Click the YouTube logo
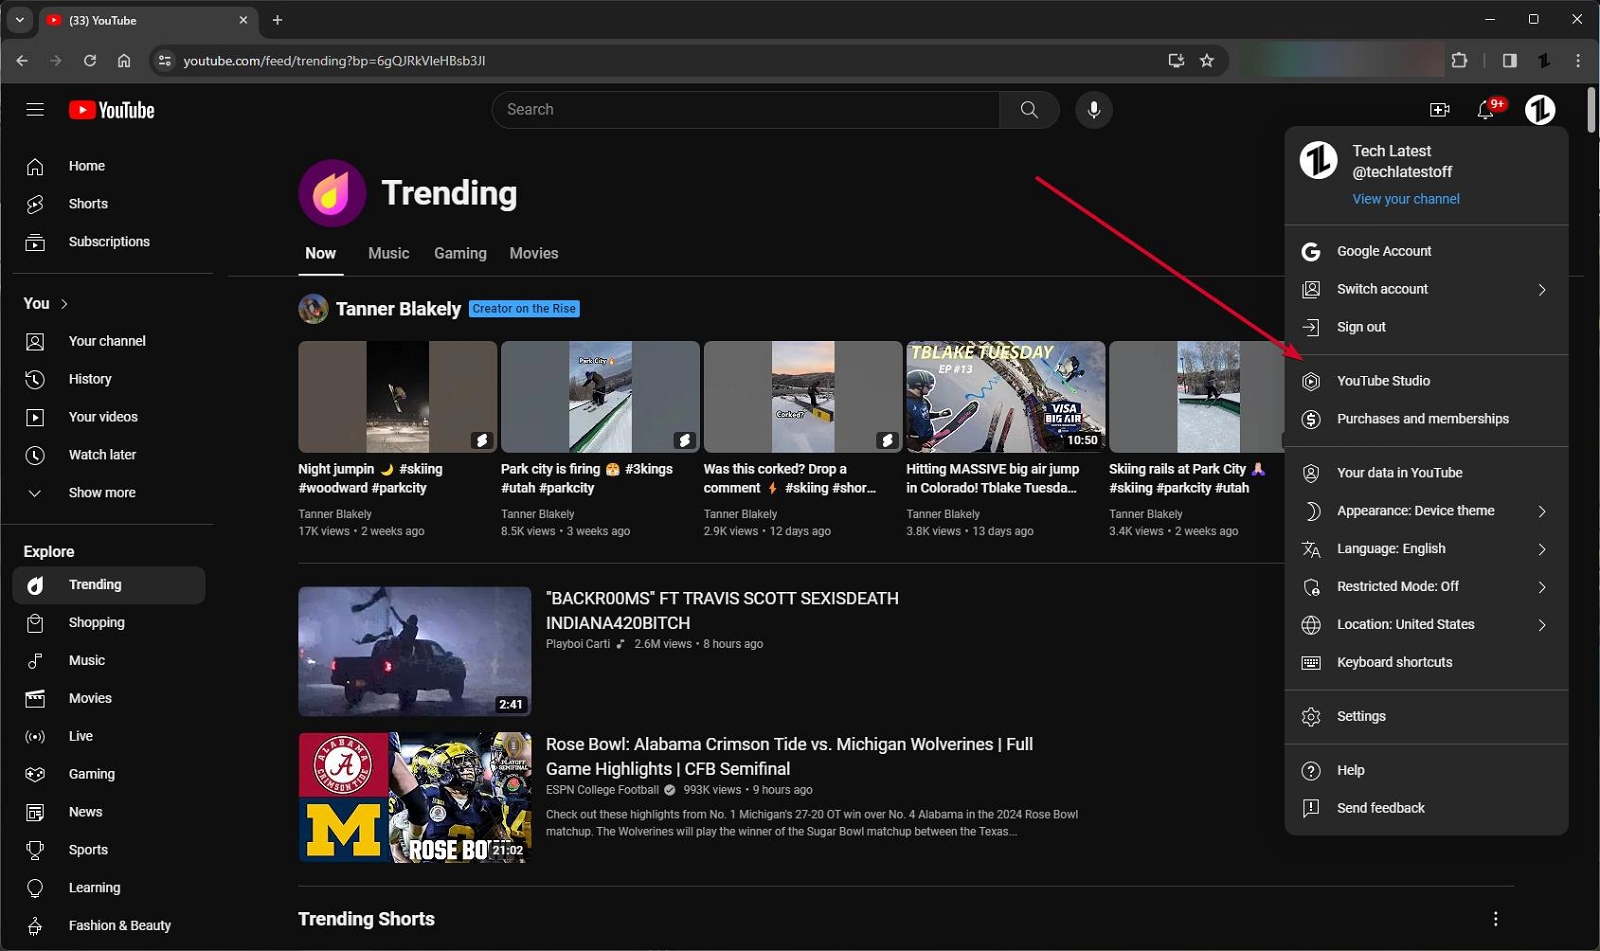Viewport: 1600px width, 951px height. click(112, 110)
